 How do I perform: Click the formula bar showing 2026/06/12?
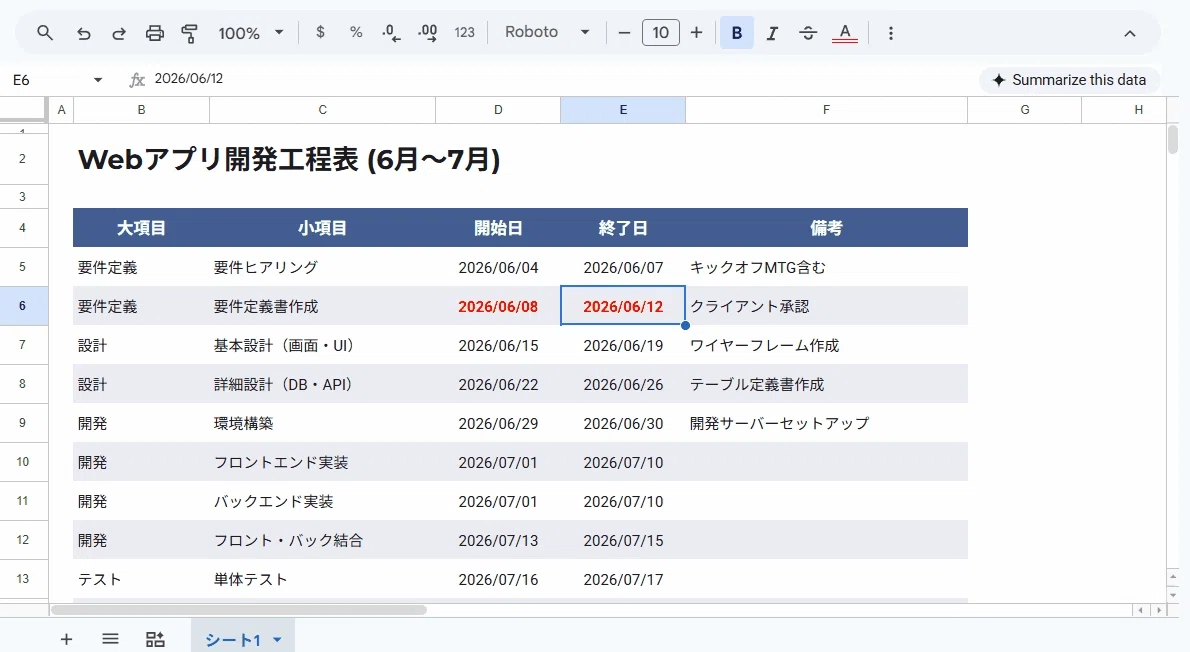tap(562, 79)
